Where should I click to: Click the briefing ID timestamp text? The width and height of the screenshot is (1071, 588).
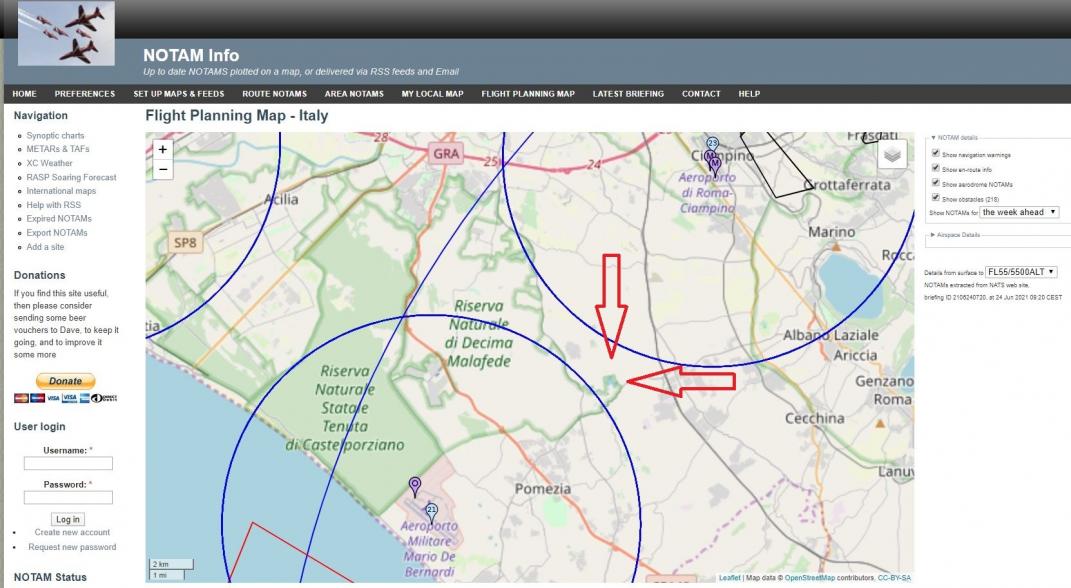993,298
